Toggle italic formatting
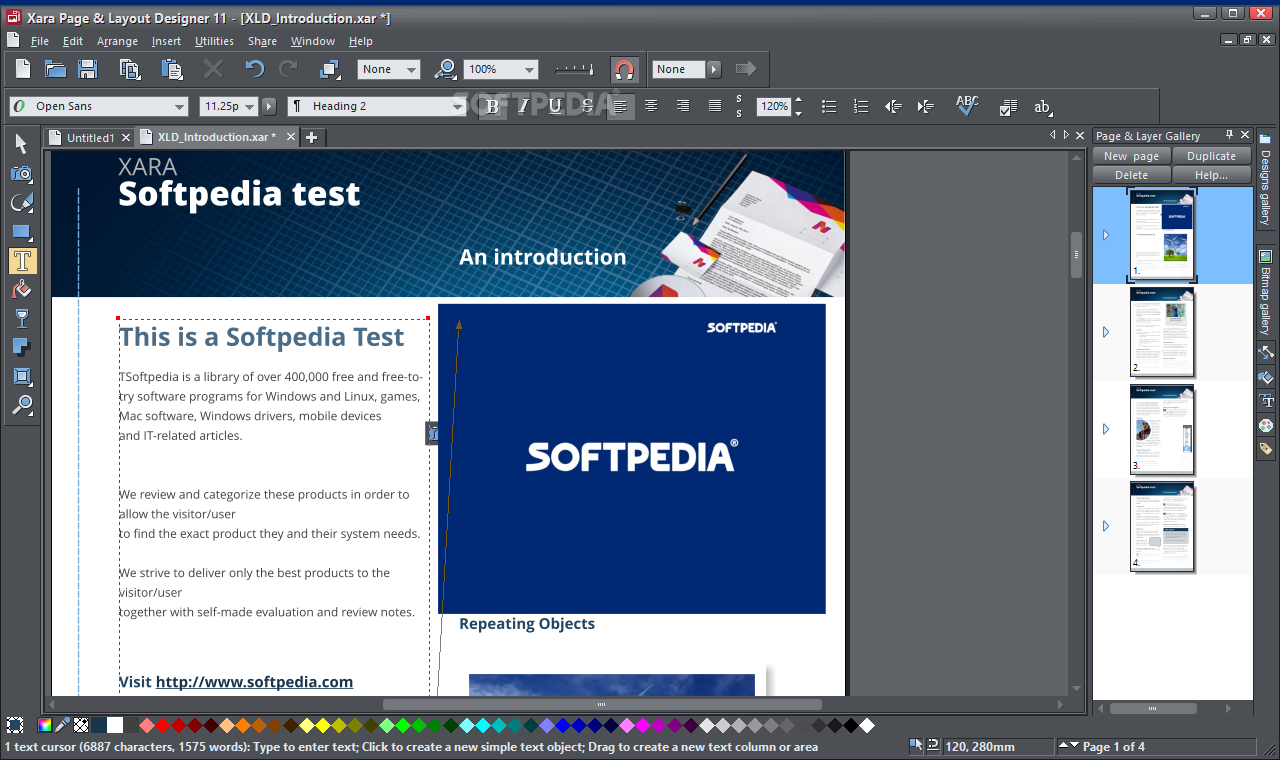Image resolution: width=1280 pixels, height=760 pixels. 524,106
